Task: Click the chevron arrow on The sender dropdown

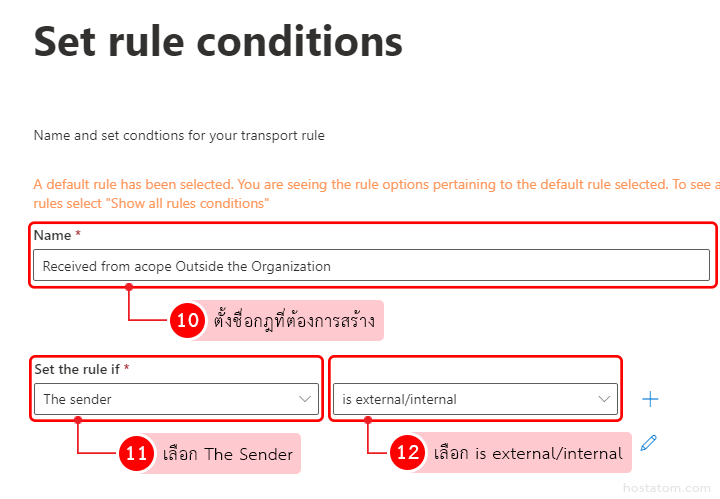Action: [306, 399]
